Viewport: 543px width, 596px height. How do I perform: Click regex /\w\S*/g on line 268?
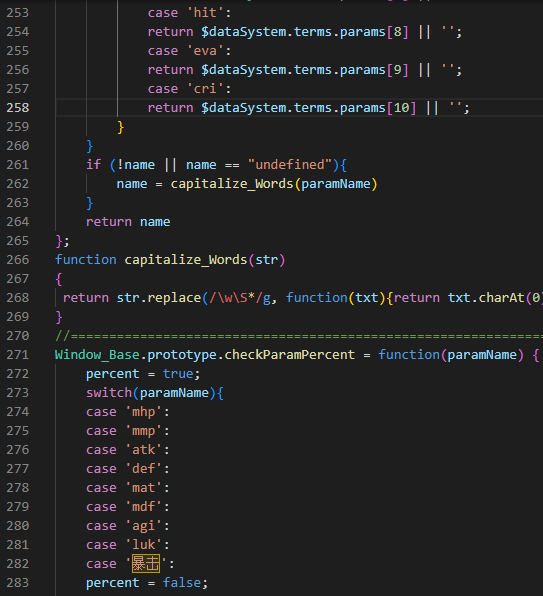pos(239,298)
